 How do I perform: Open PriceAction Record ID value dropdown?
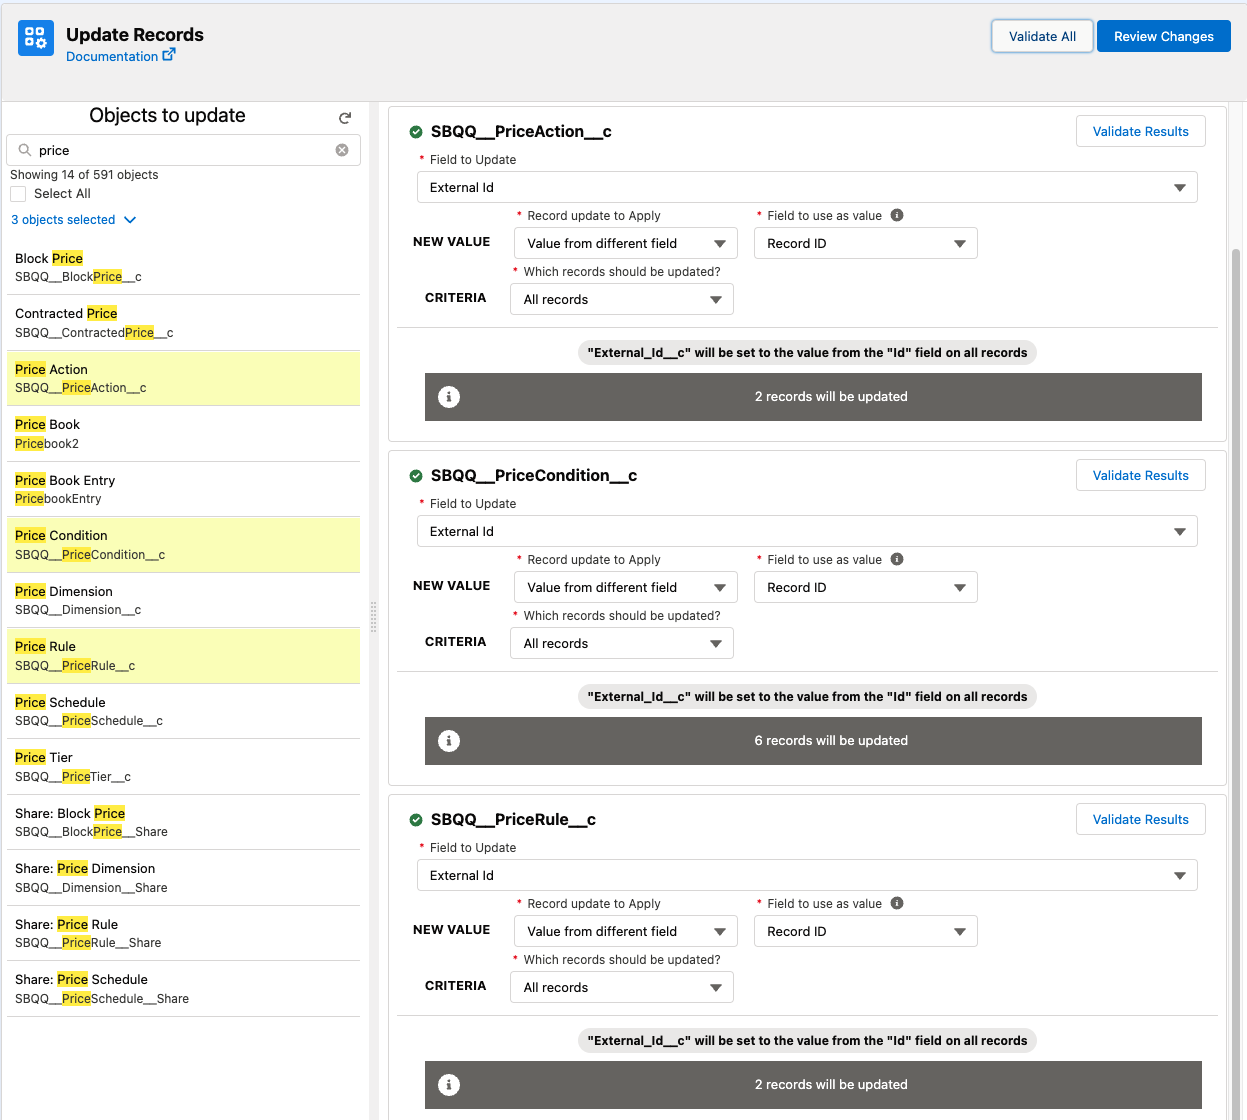click(x=866, y=243)
